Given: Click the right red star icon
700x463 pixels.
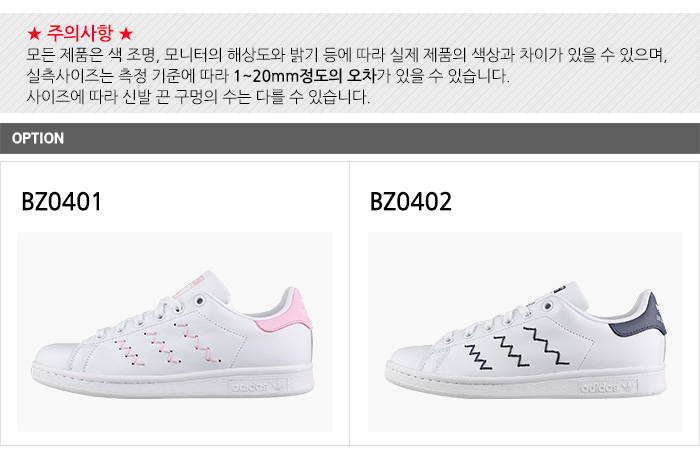Looking at the screenshot, I should pyautogui.click(x=126, y=34).
